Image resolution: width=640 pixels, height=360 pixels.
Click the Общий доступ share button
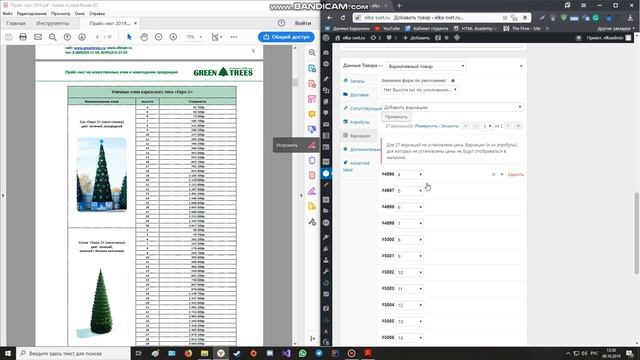pyautogui.click(x=286, y=37)
